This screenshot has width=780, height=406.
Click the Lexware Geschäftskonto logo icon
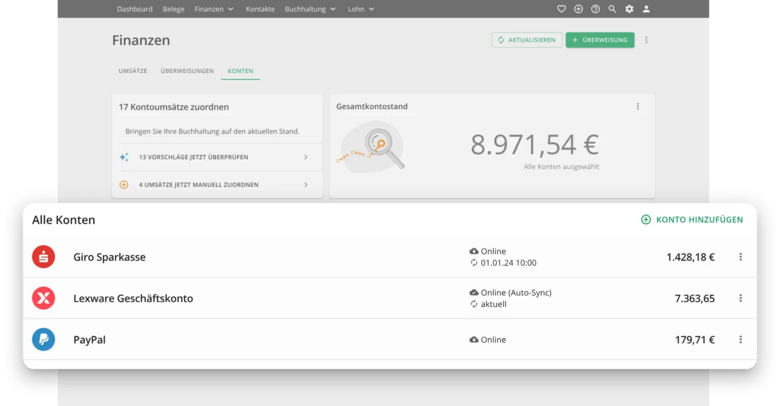44,298
